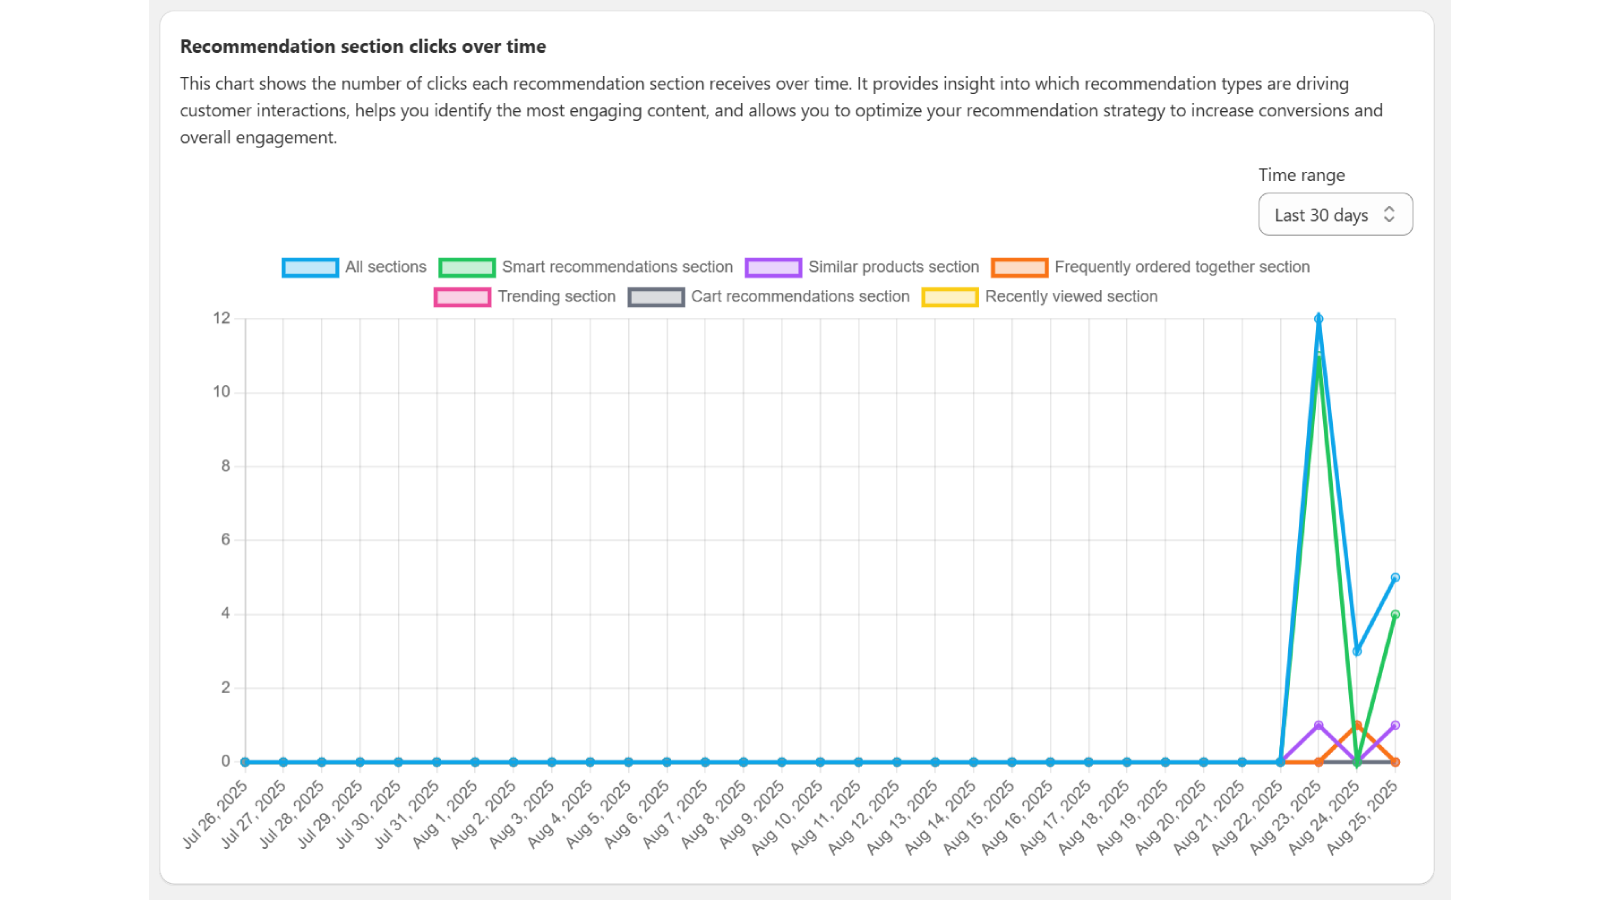Select the peak data point at Aug 23, 2025

(x=1318, y=317)
